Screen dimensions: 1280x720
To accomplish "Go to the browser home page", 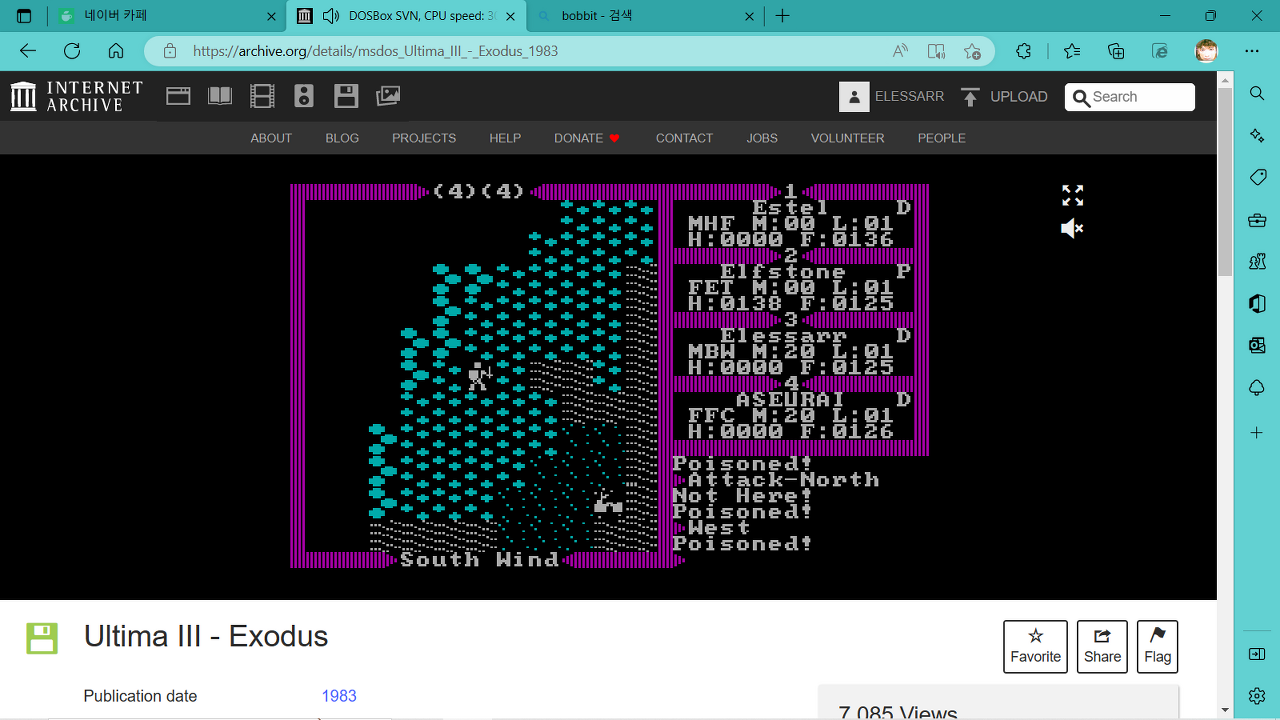I will (116, 51).
